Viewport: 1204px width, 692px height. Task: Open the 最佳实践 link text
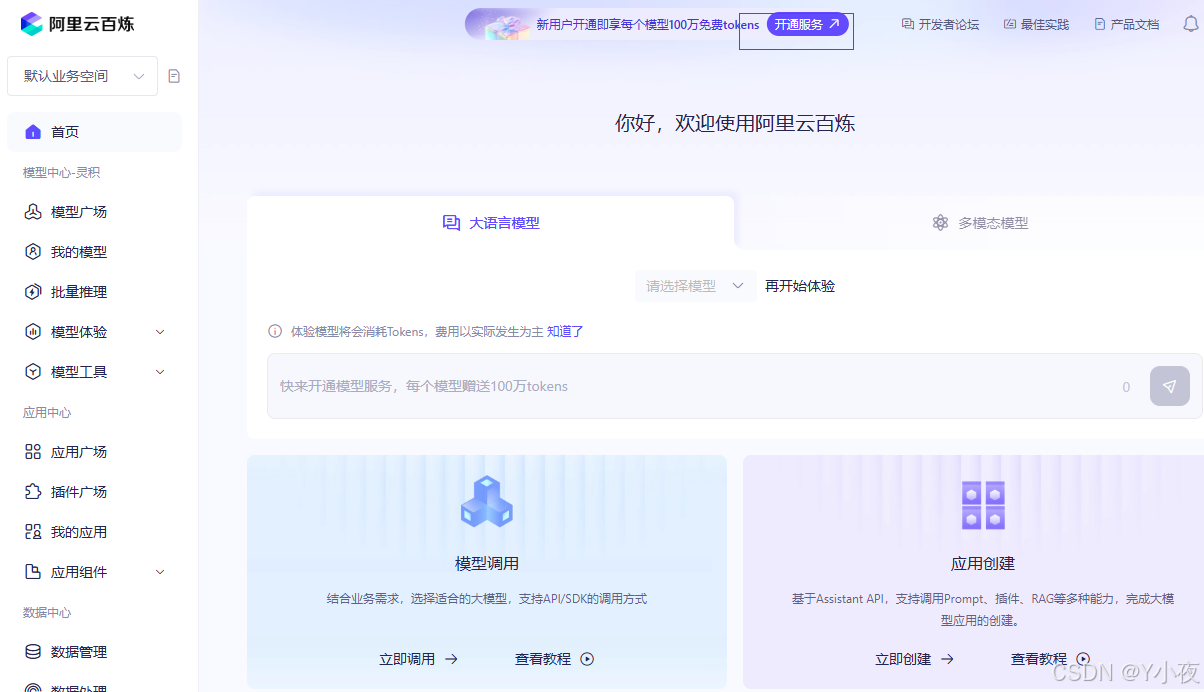[x=1045, y=25]
